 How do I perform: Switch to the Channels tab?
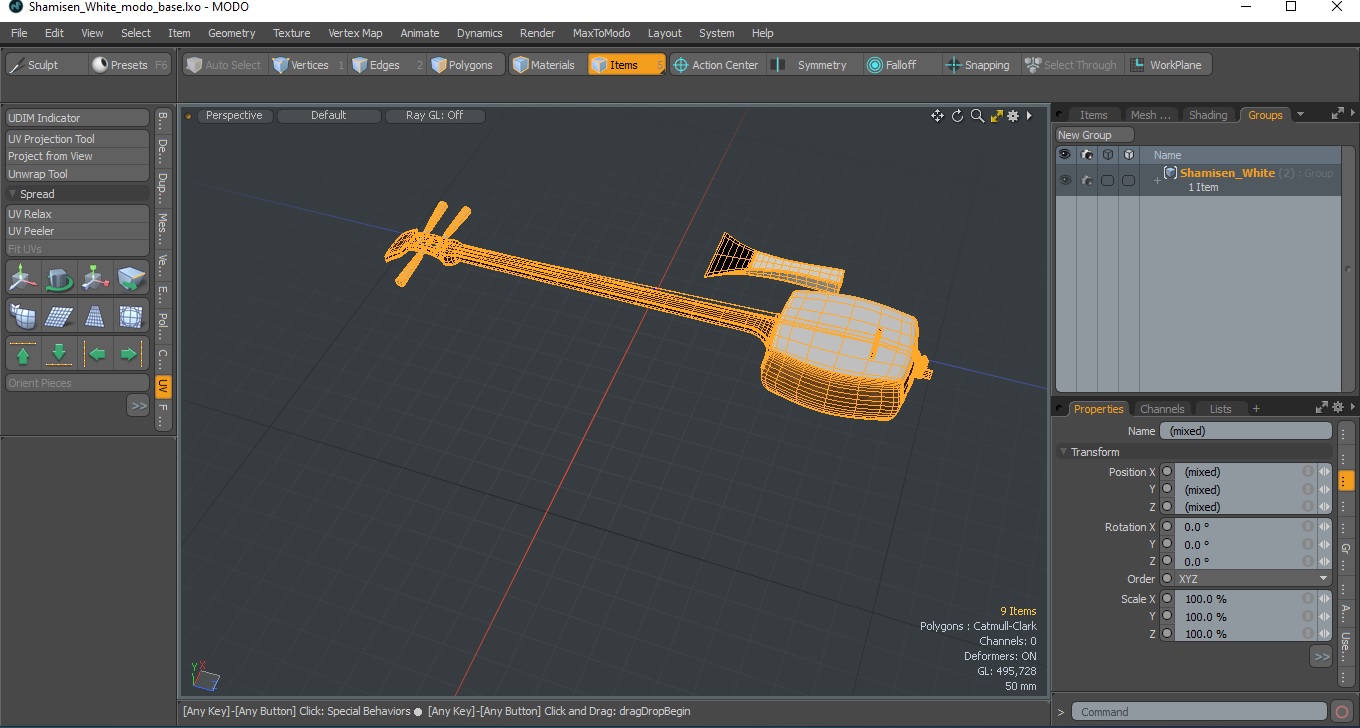click(1162, 409)
